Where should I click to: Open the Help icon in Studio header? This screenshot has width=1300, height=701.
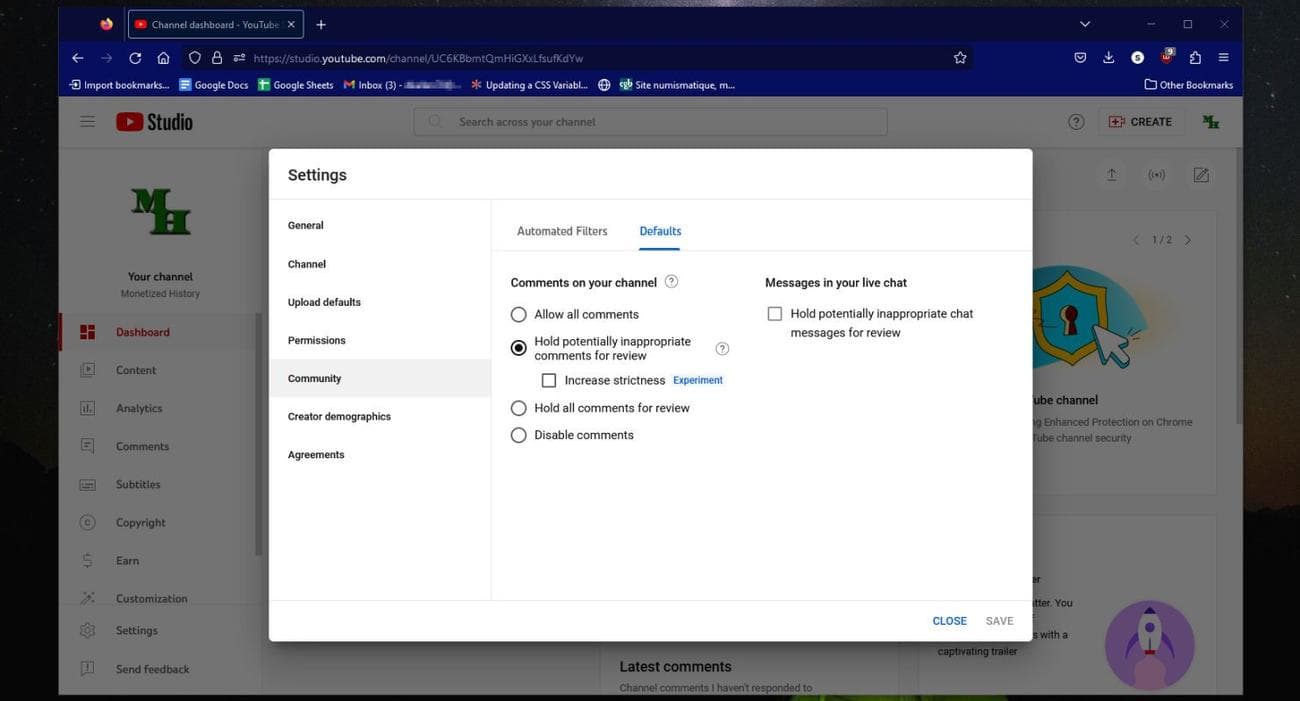1076,122
